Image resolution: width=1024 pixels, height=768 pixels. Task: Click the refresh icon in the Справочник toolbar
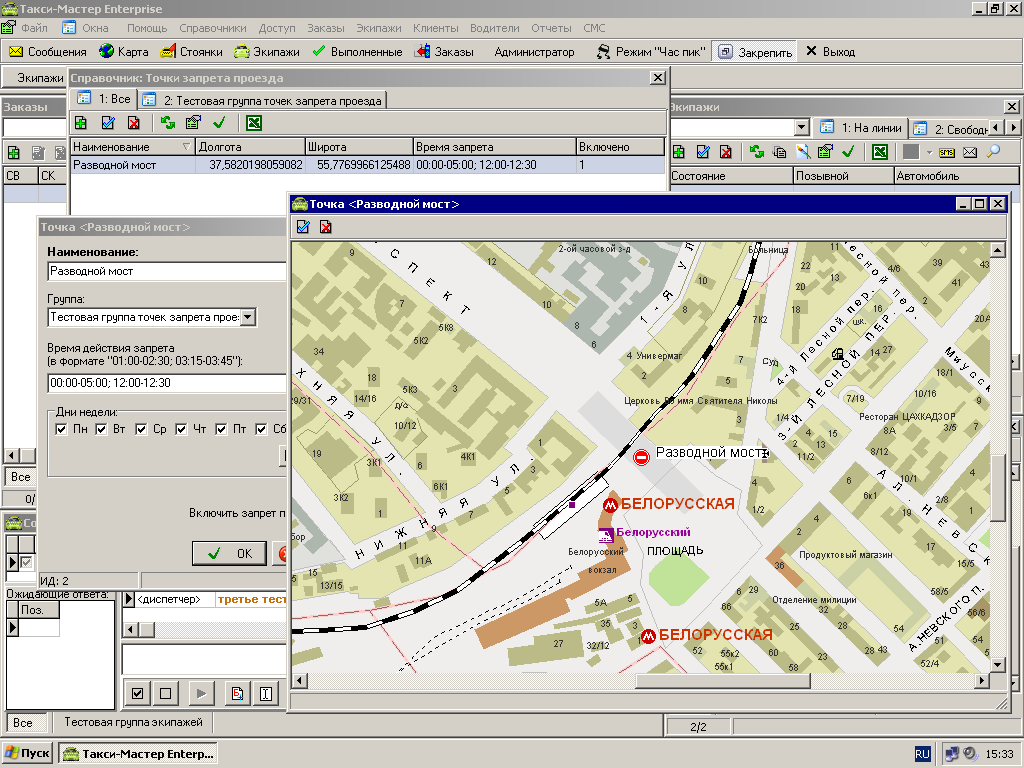[x=168, y=123]
